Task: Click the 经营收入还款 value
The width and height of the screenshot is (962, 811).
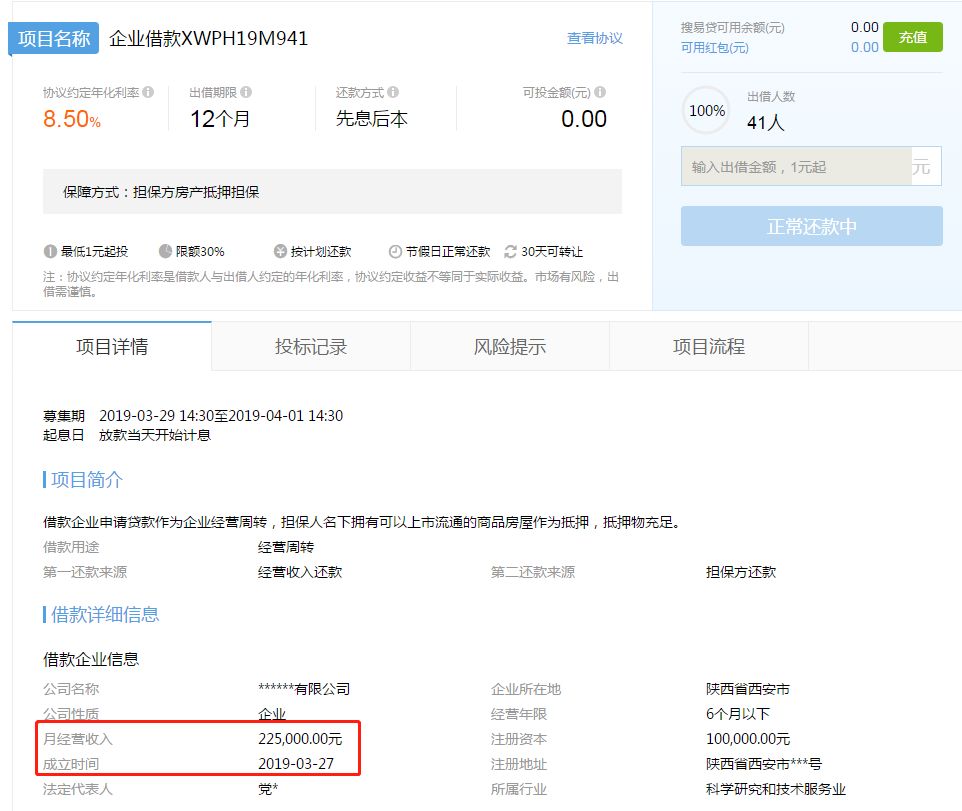Action: click(x=300, y=572)
